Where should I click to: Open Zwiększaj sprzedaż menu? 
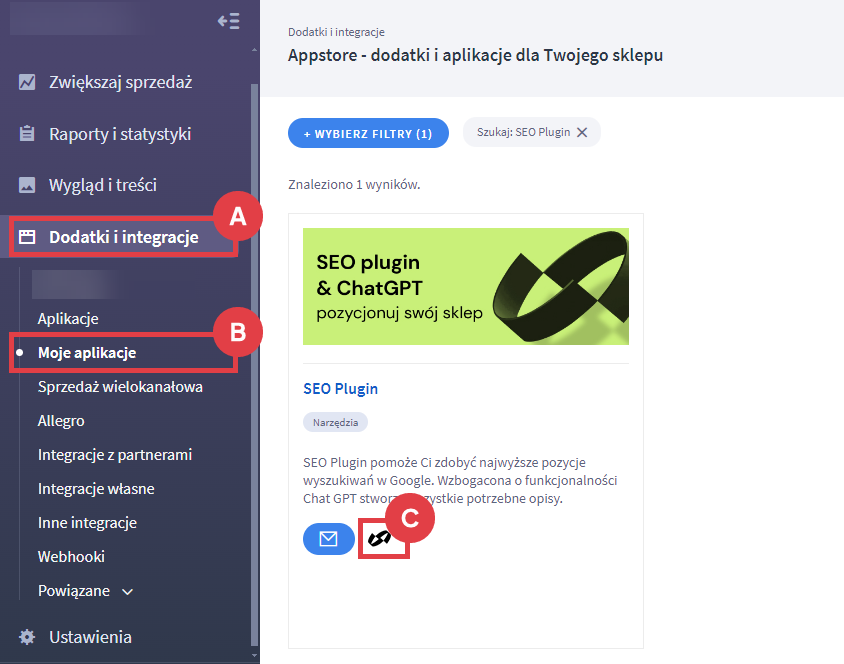(x=121, y=82)
